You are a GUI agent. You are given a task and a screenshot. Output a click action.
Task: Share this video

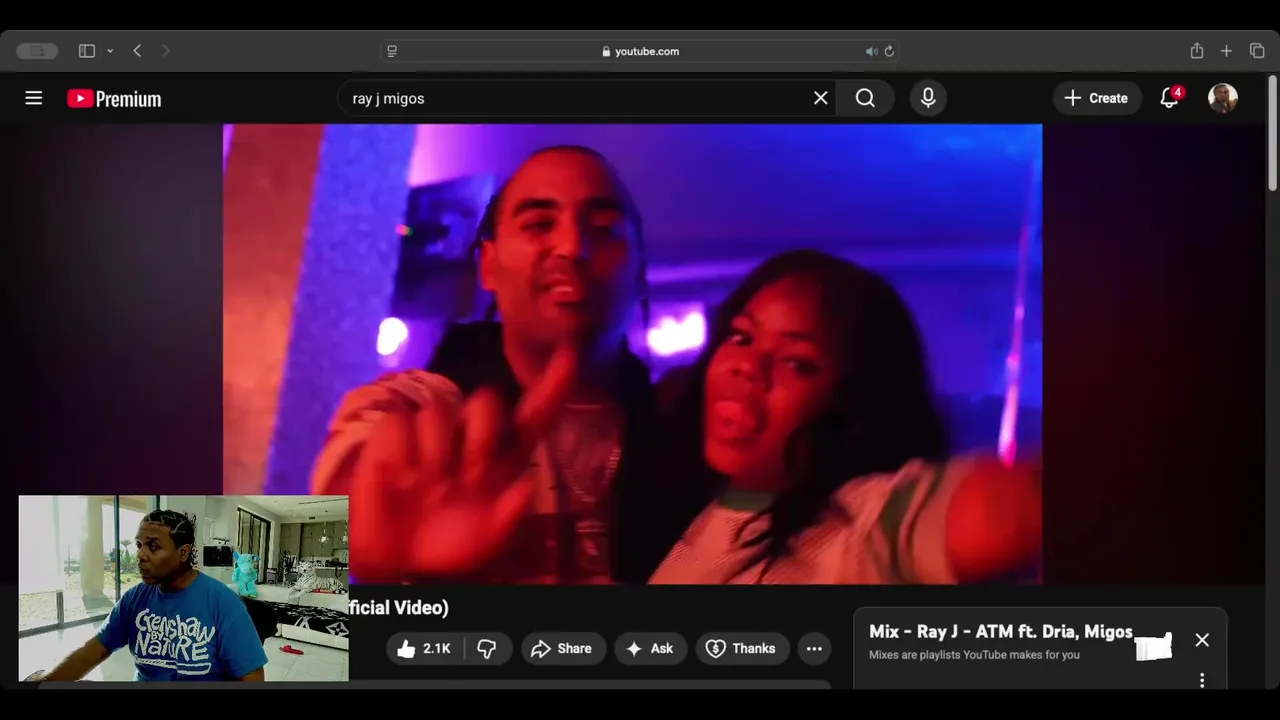click(x=562, y=649)
